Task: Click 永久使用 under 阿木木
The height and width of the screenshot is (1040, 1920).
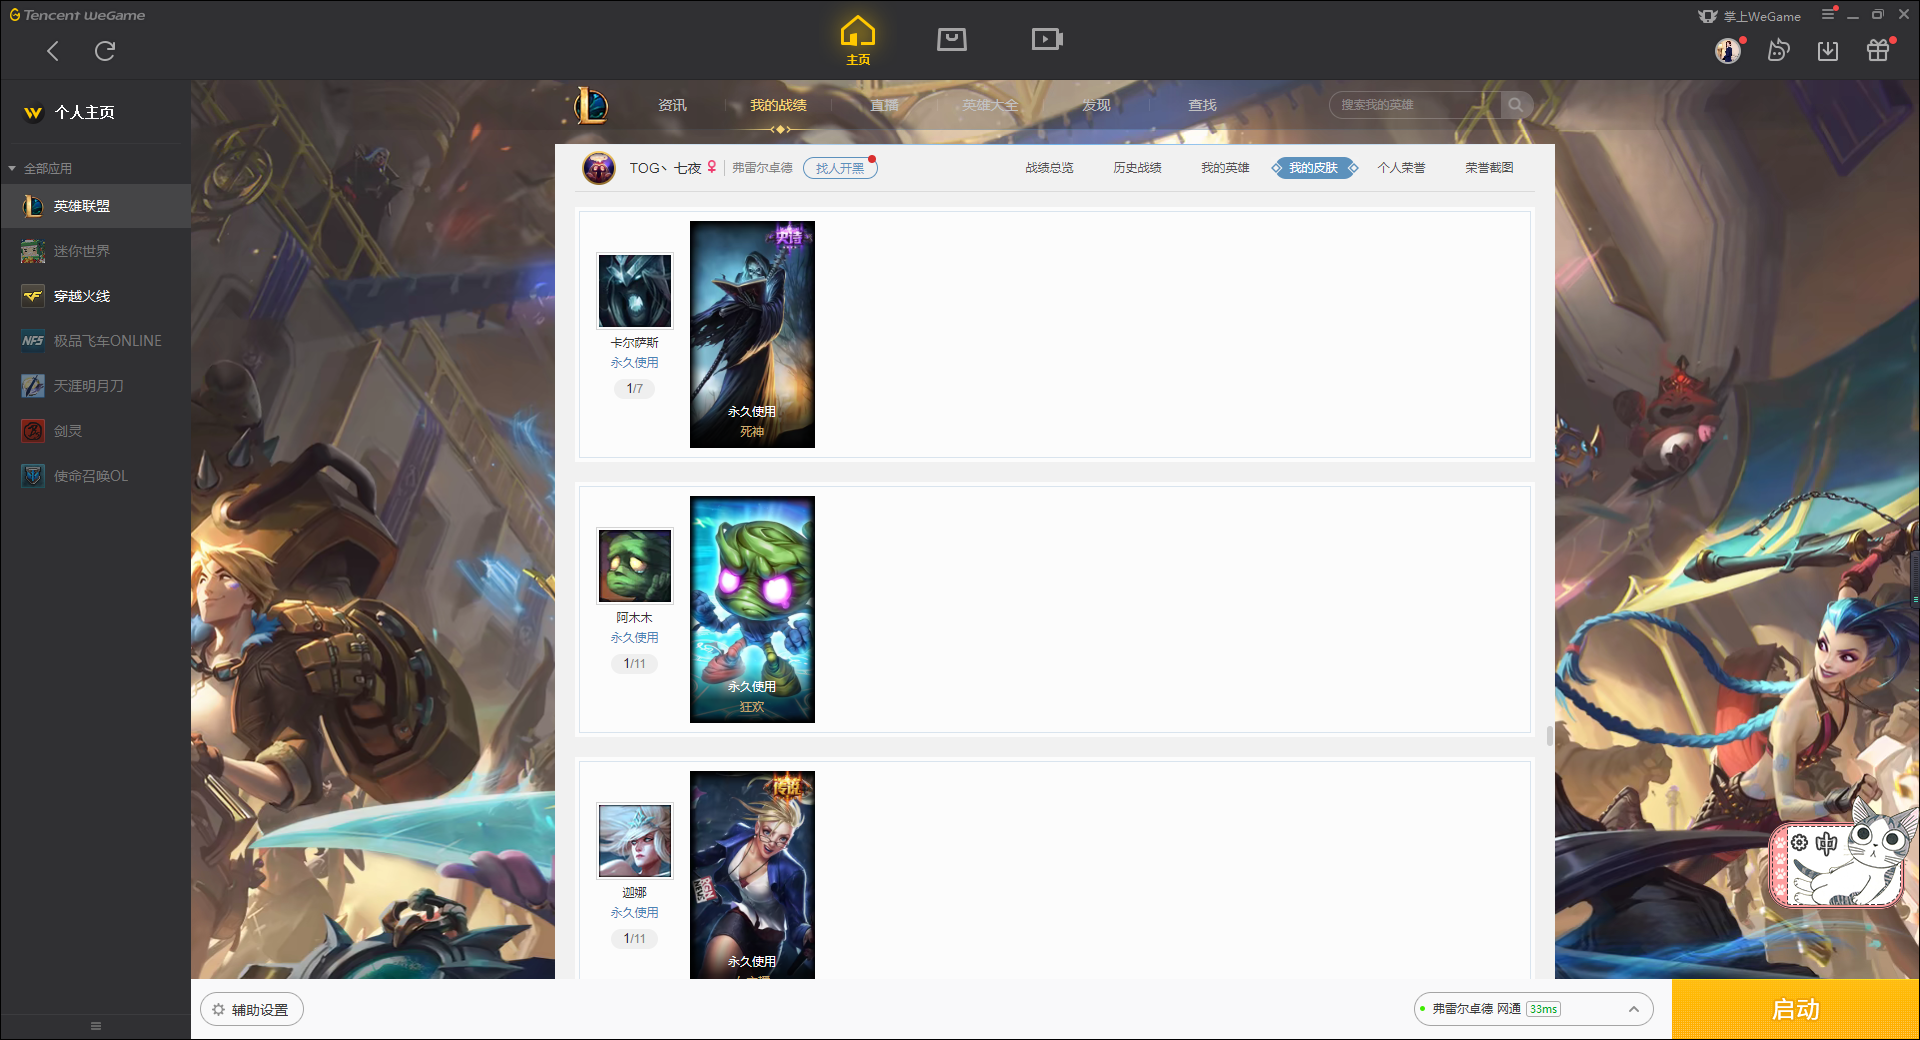Action: click(635, 638)
